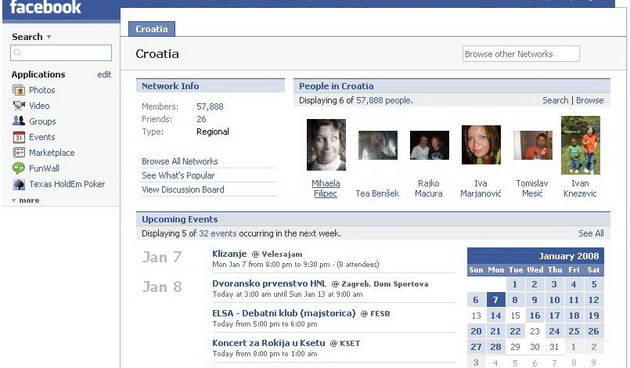Open the Klizanje event
The width and height of the screenshot is (630, 368).
point(229,254)
